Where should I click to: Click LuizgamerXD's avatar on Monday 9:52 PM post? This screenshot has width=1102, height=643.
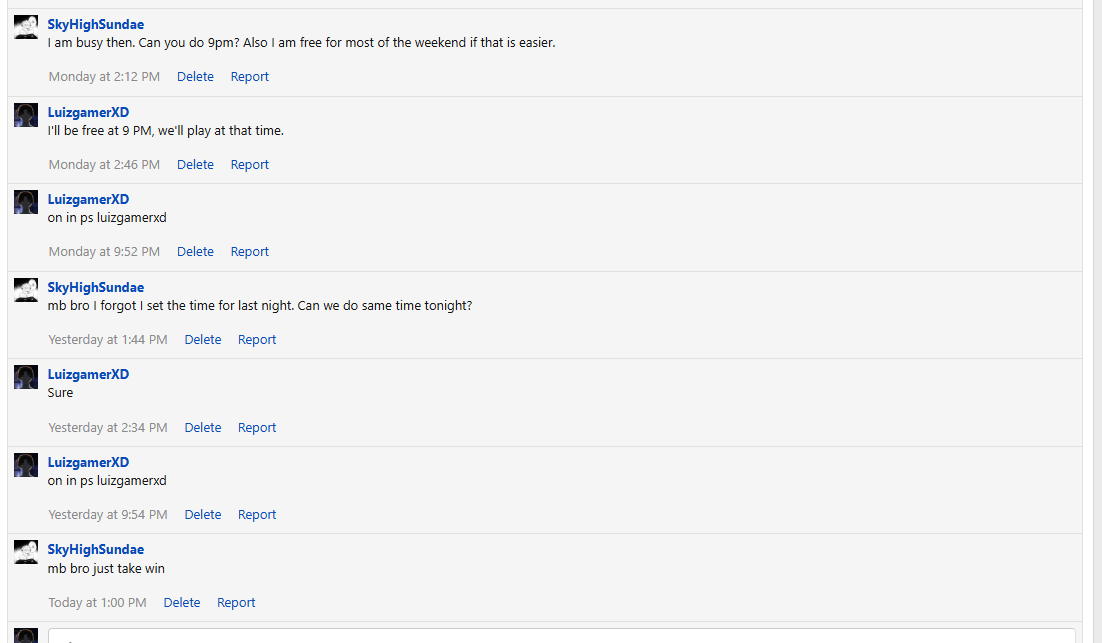tap(26, 202)
